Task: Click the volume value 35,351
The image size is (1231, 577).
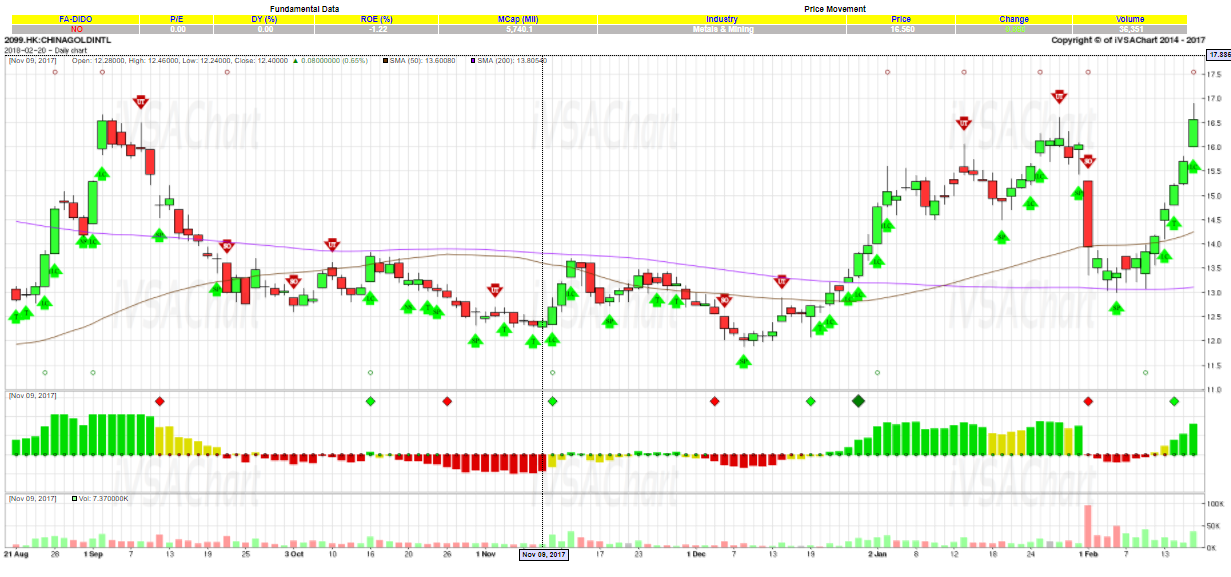Action: 1130,30
